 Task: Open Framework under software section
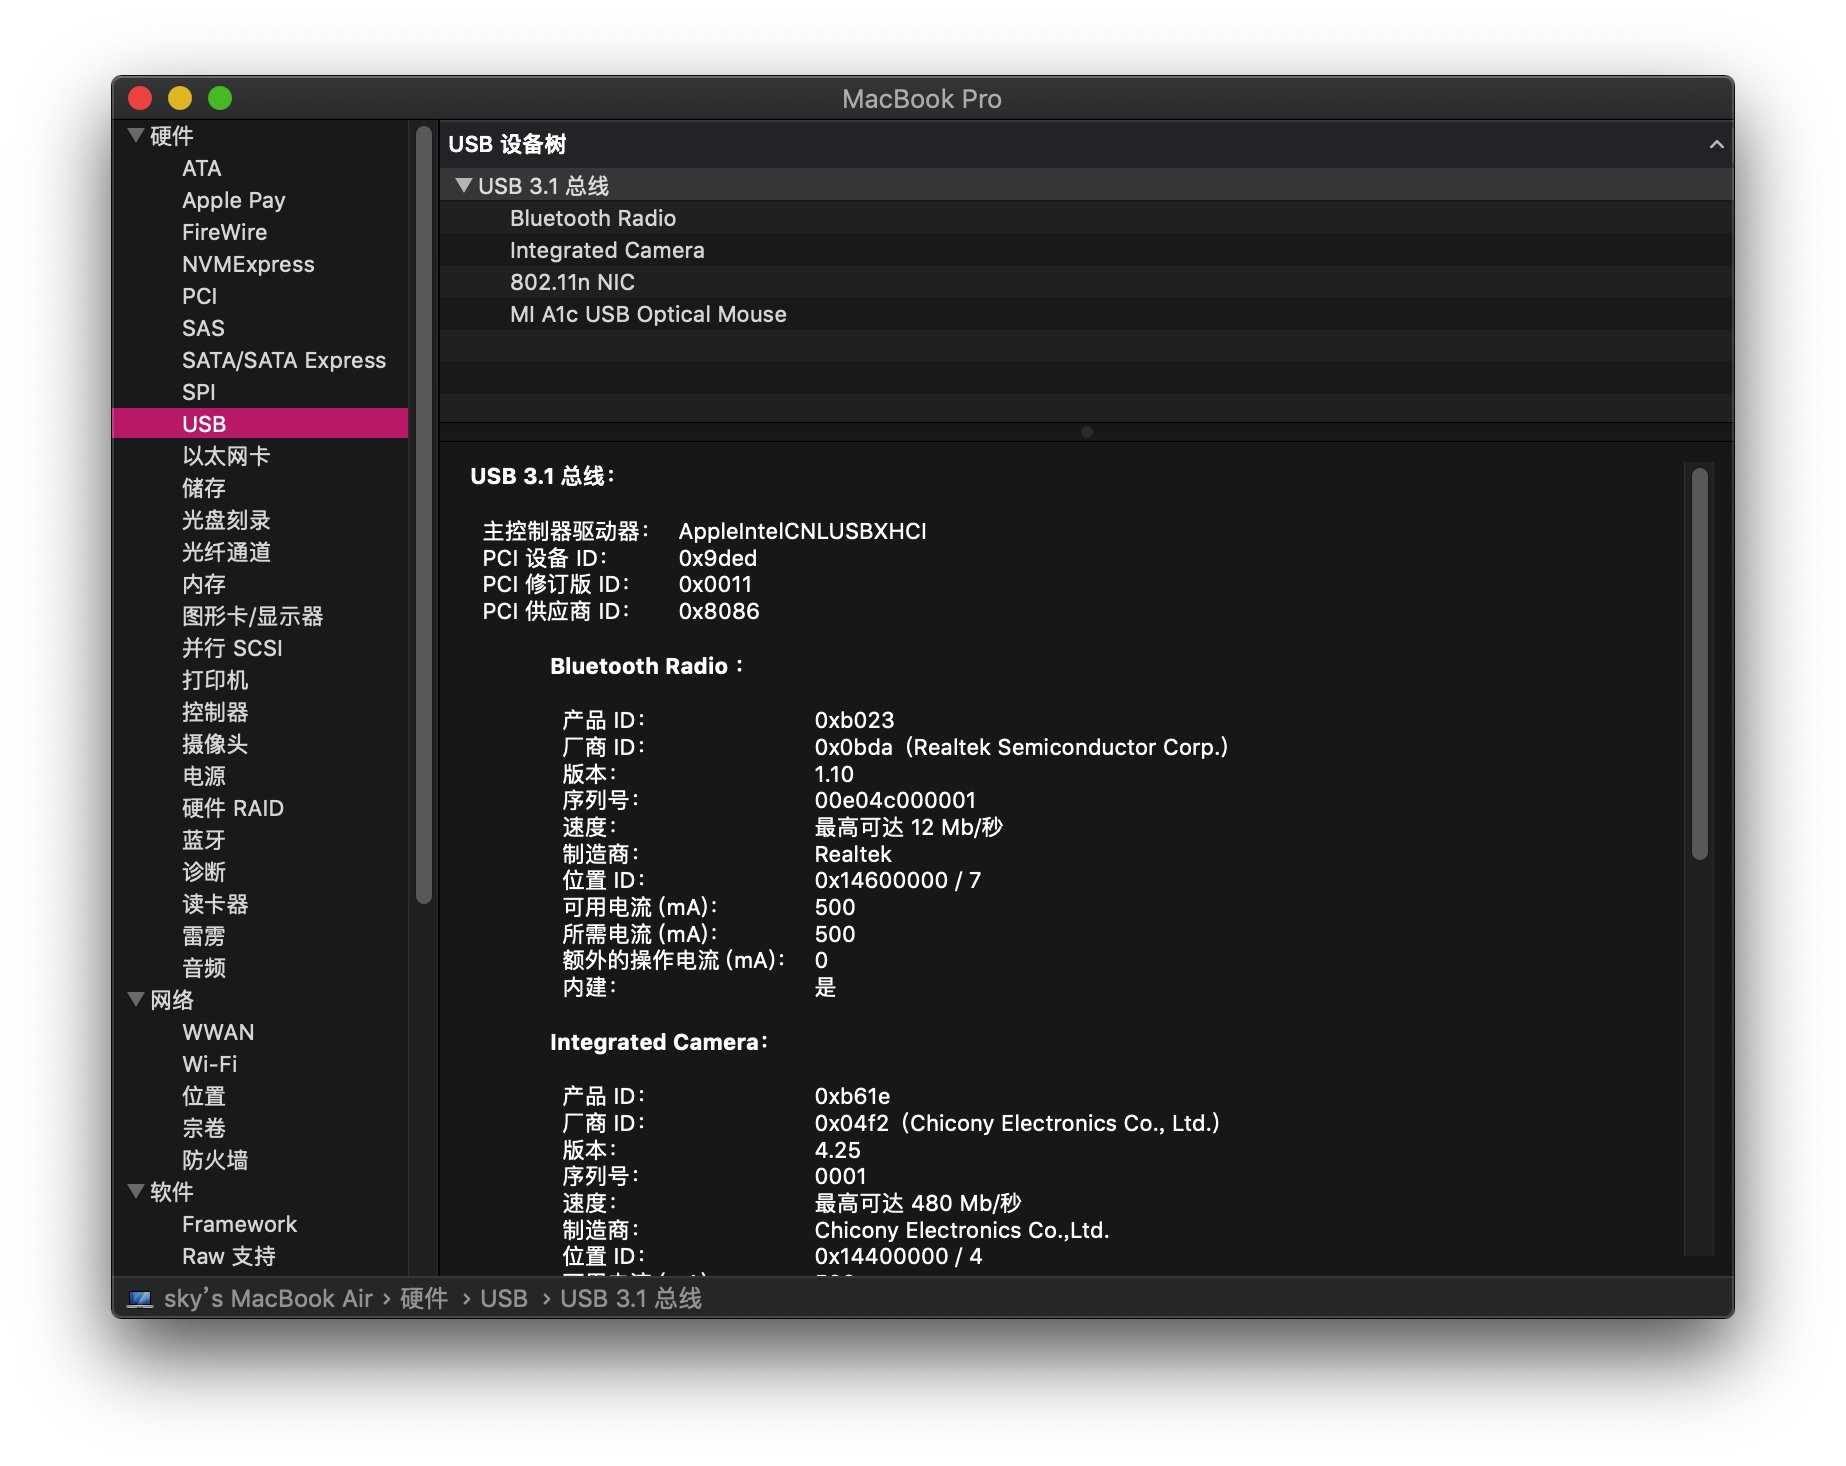[x=240, y=1224]
